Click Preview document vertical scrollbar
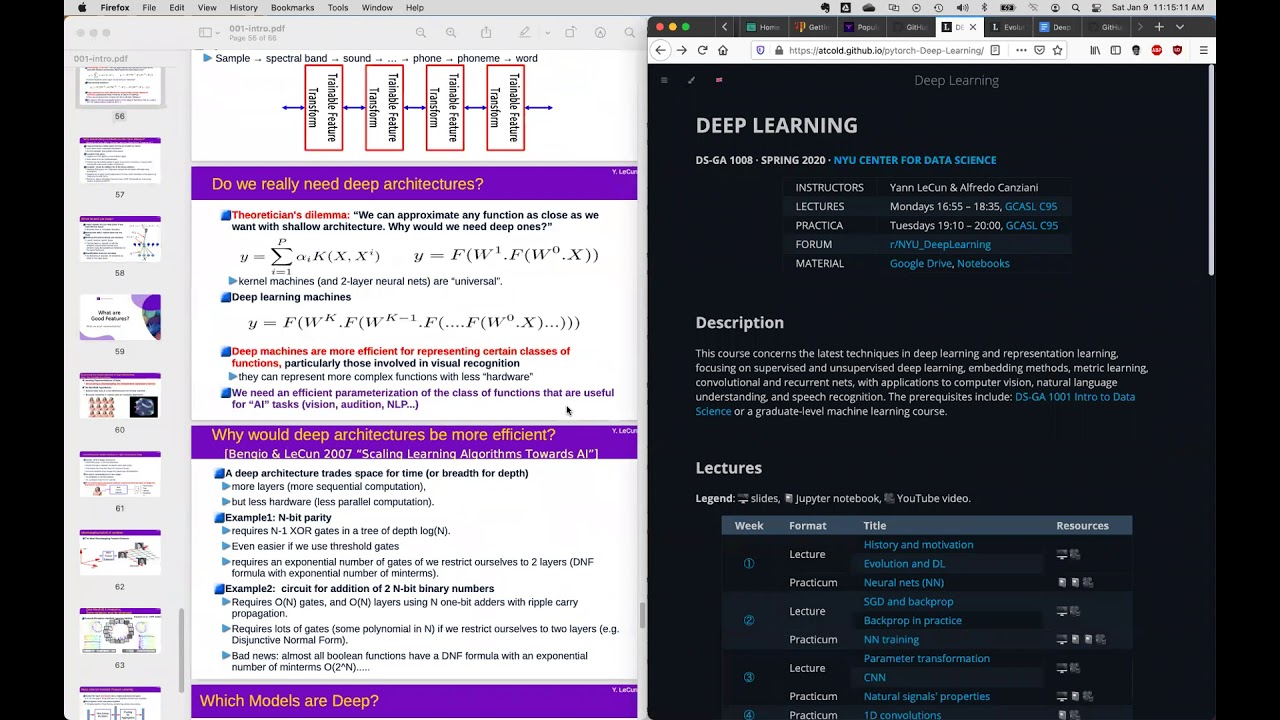The width and height of the screenshot is (1280, 720). coord(641,615)
